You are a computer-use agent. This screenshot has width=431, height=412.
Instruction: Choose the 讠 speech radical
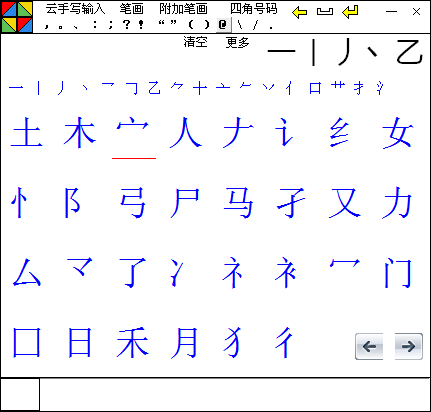coord(284,132)
